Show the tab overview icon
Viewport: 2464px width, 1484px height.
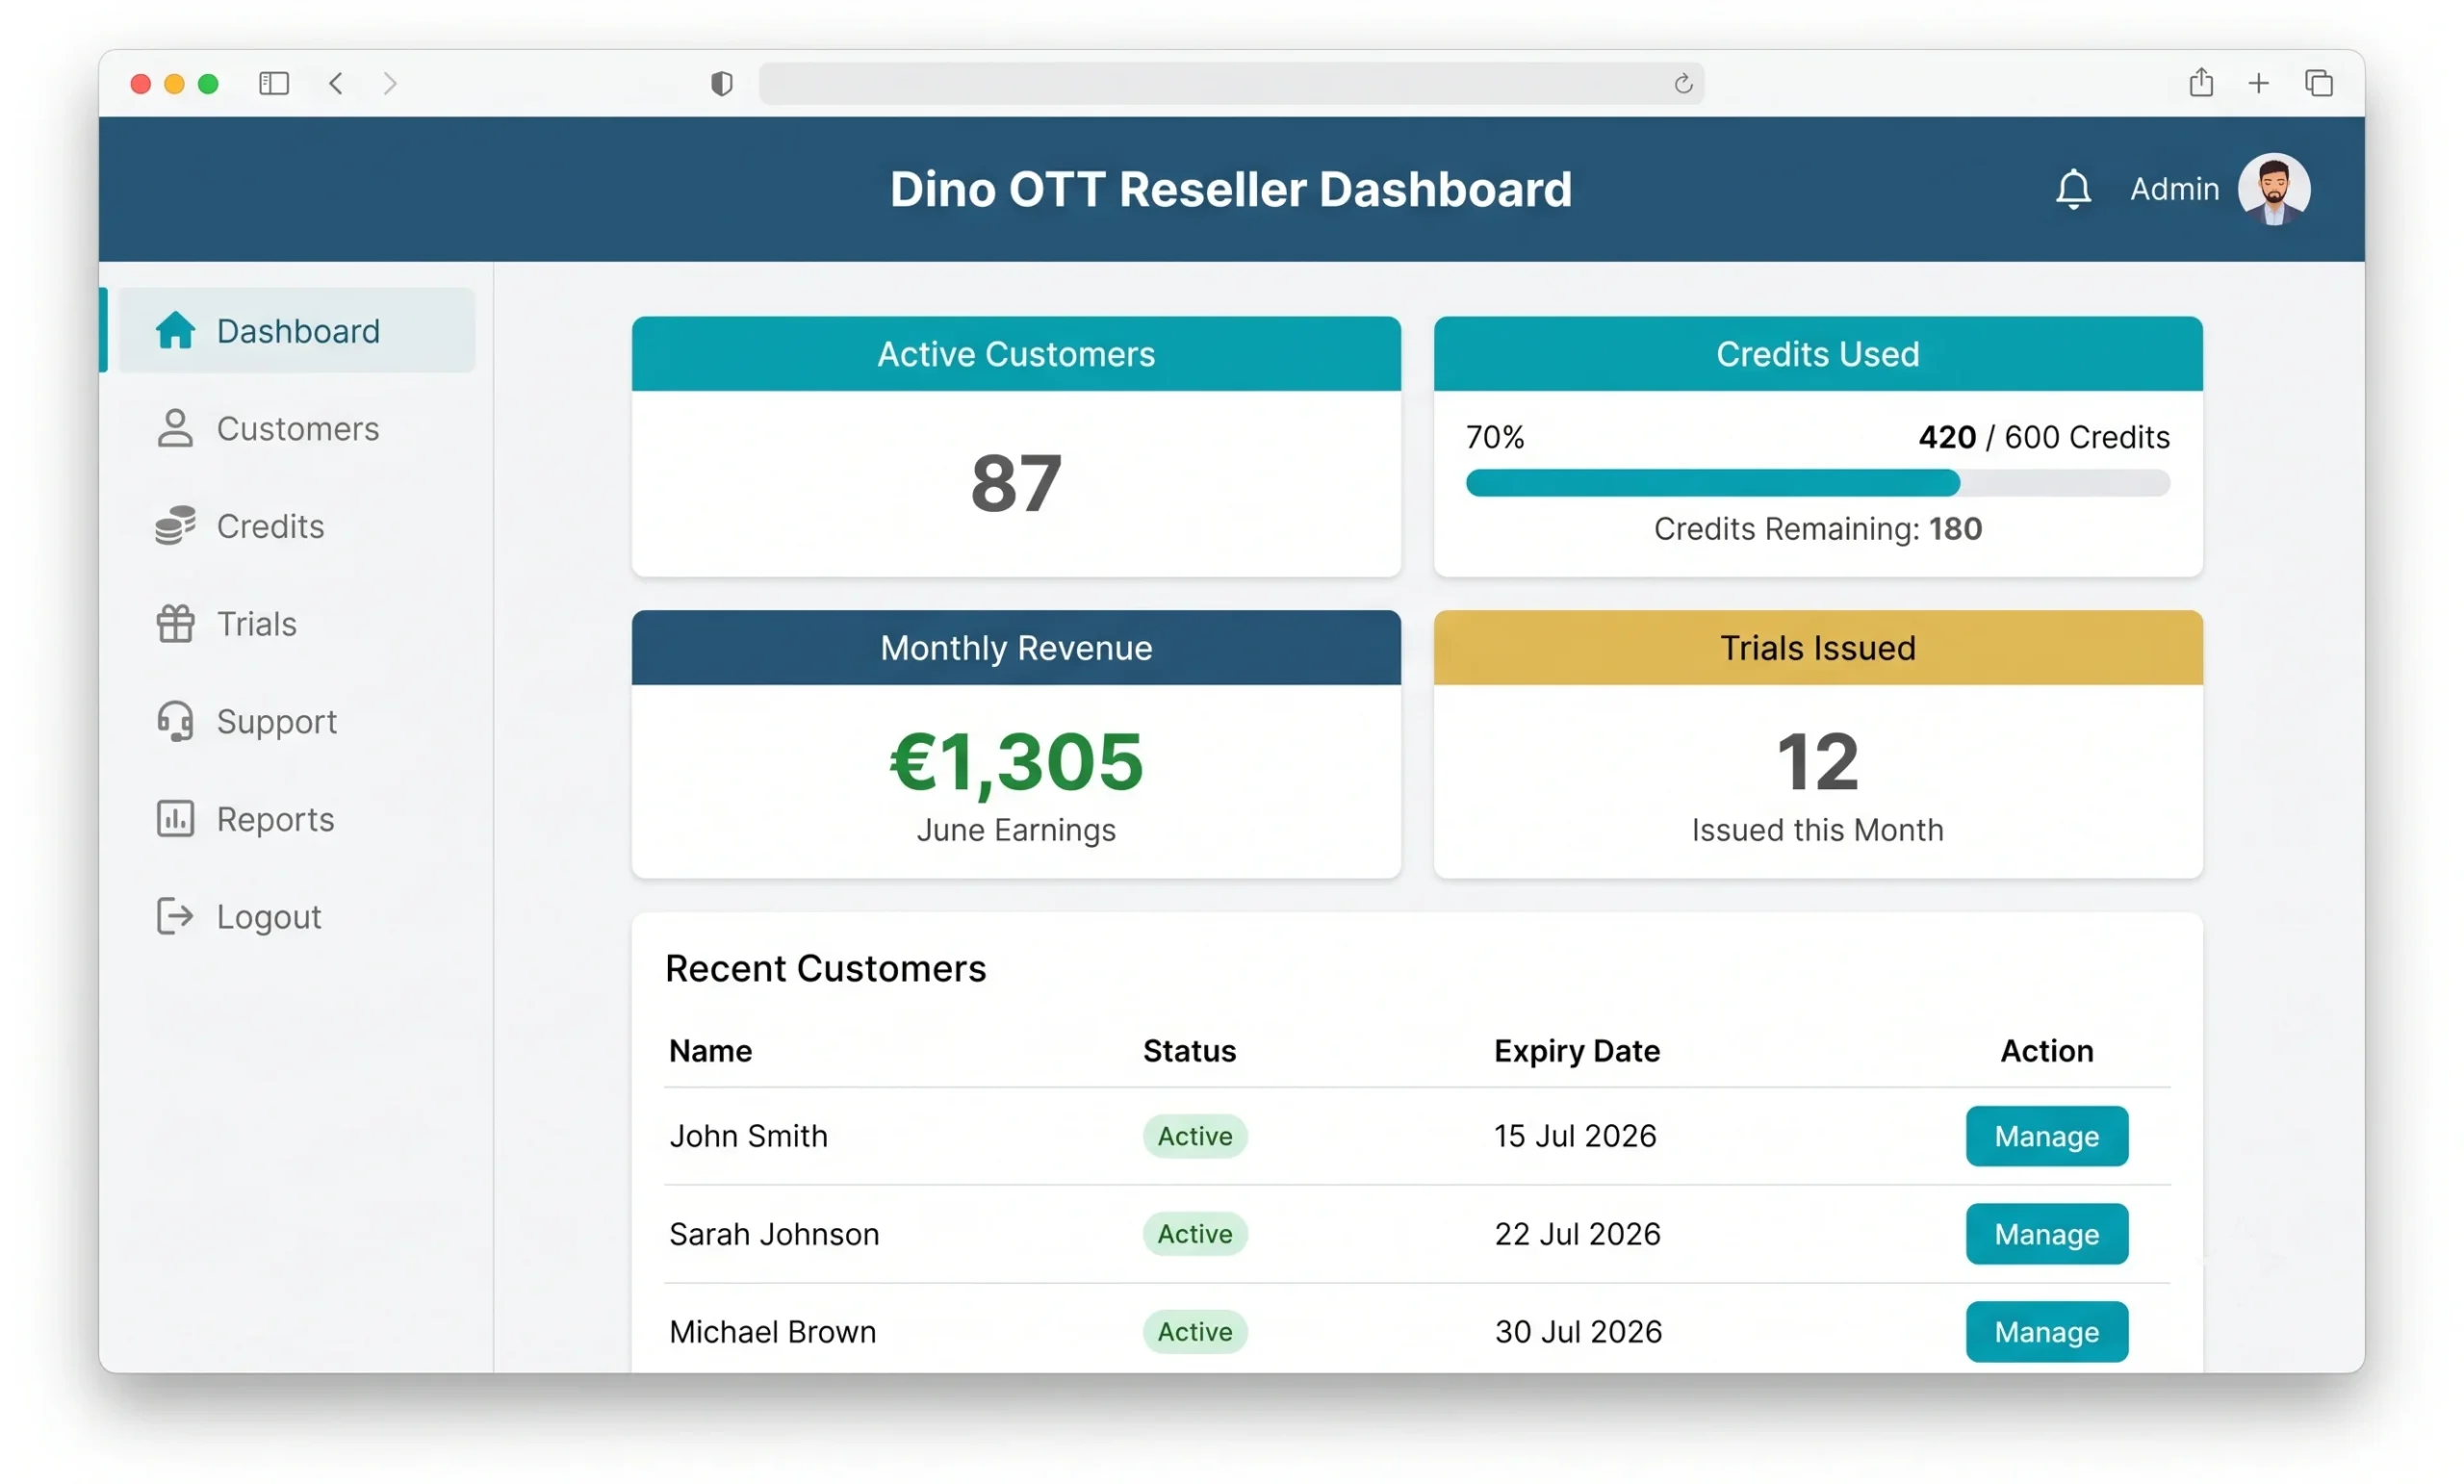[2319, 83]
